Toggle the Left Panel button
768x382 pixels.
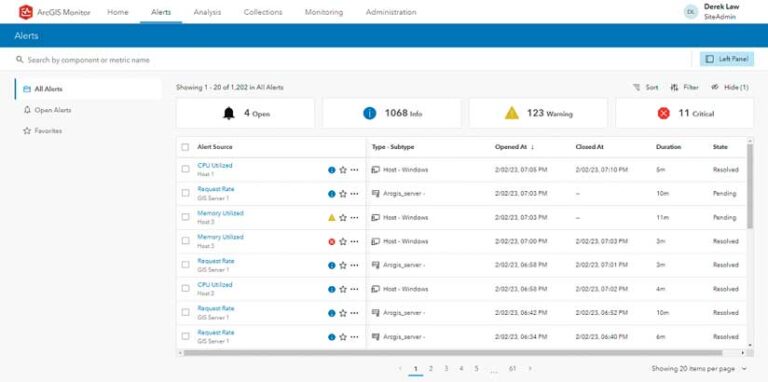click(727, 59)
